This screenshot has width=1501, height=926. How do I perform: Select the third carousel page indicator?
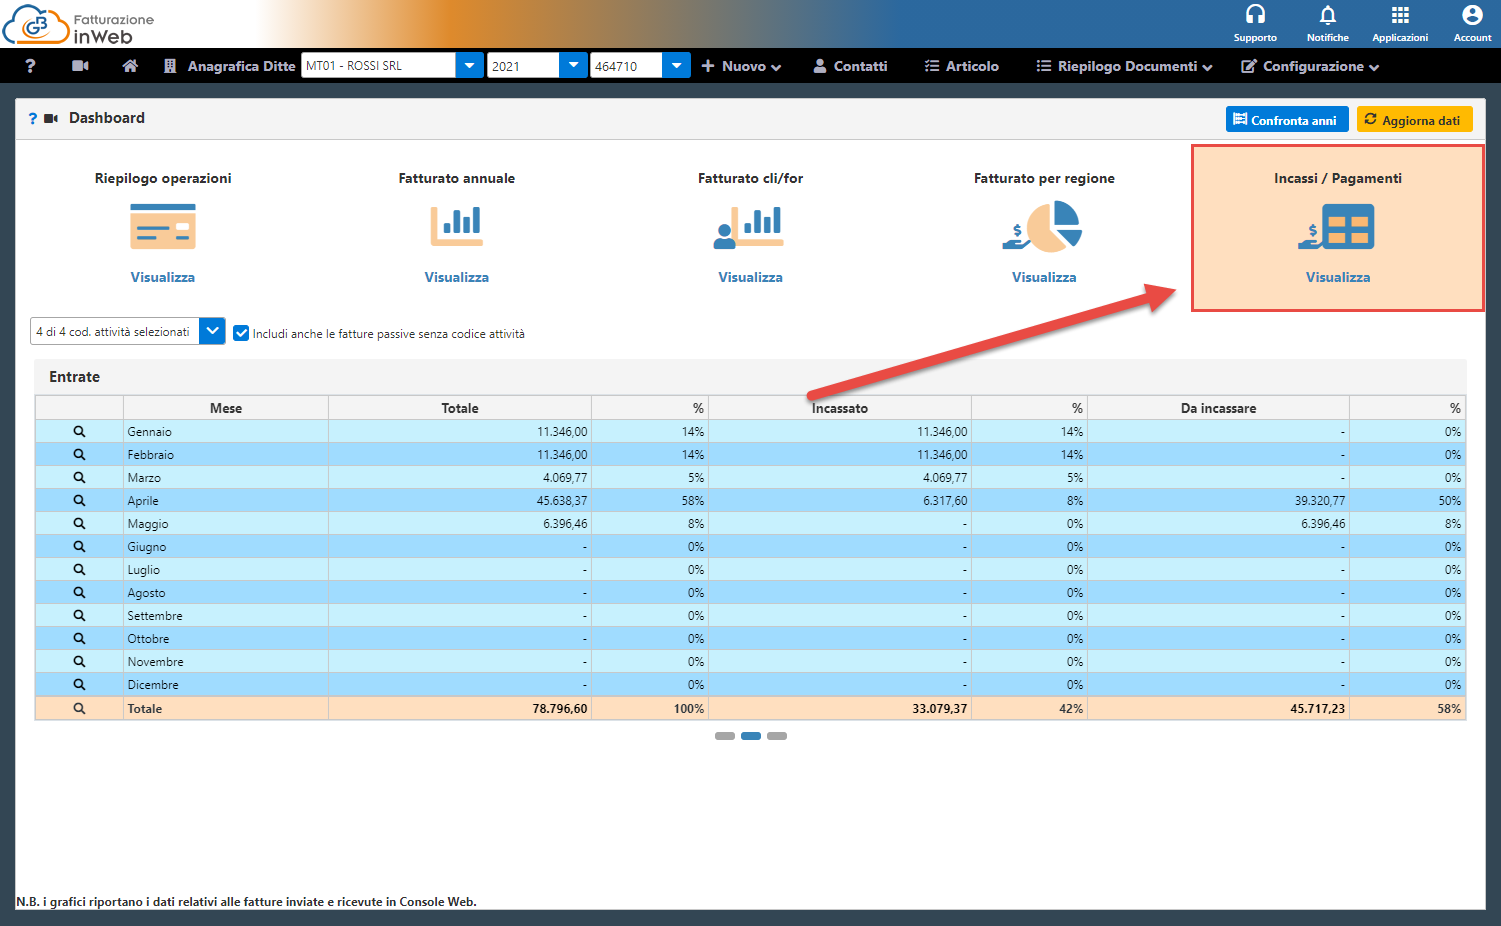pos(777,736)
